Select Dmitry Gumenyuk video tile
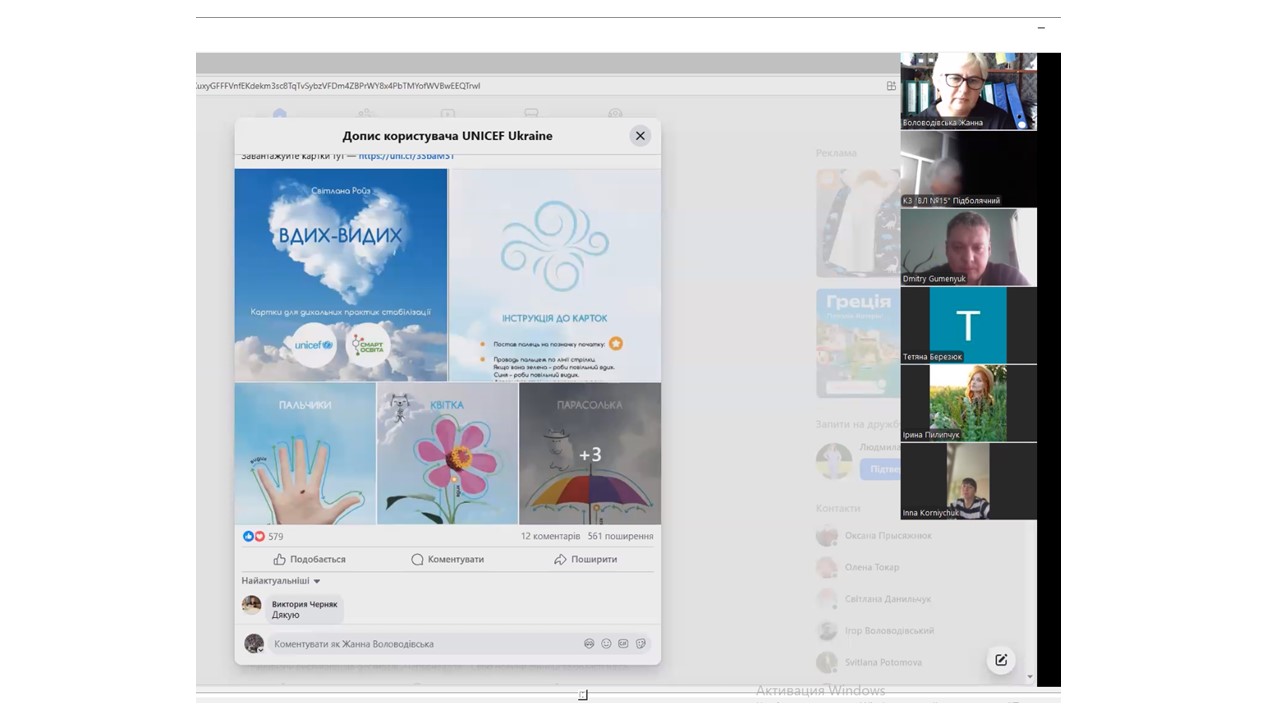 (x=968, y=247)
